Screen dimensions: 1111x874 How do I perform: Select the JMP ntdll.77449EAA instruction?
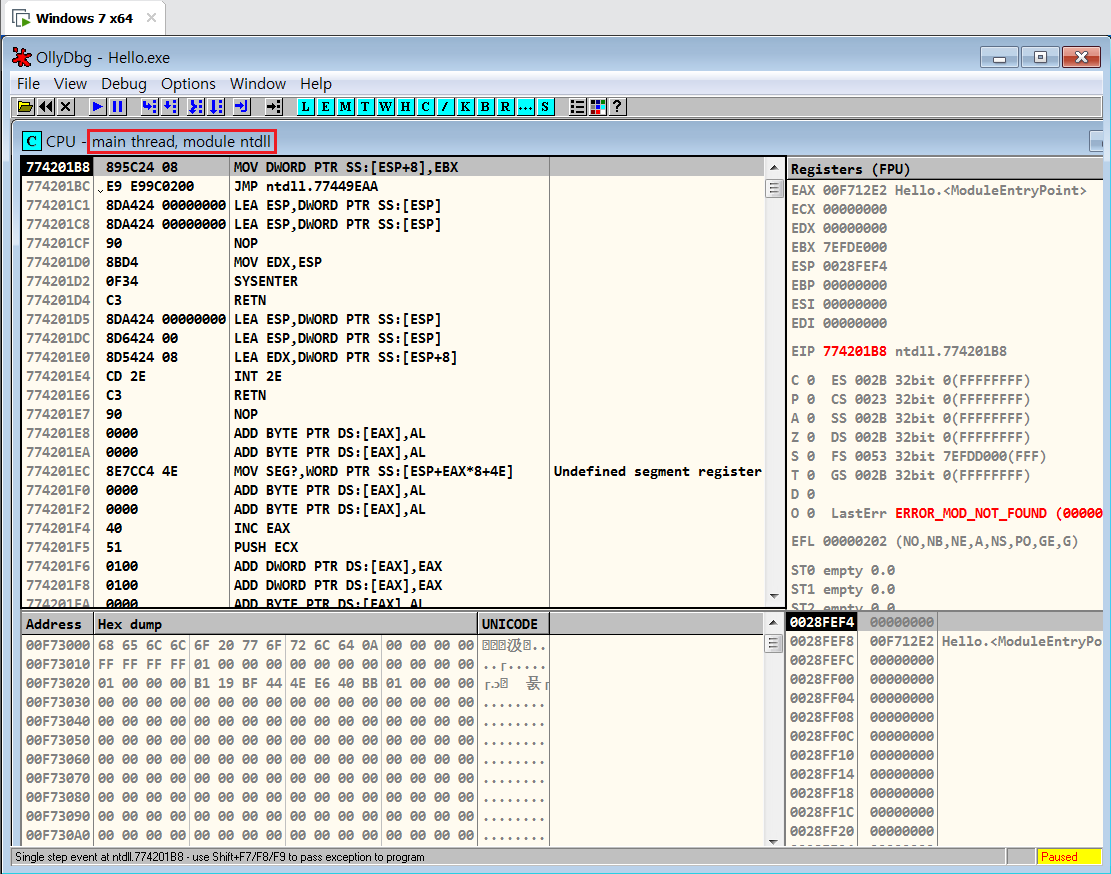click(x=305, y=186)
